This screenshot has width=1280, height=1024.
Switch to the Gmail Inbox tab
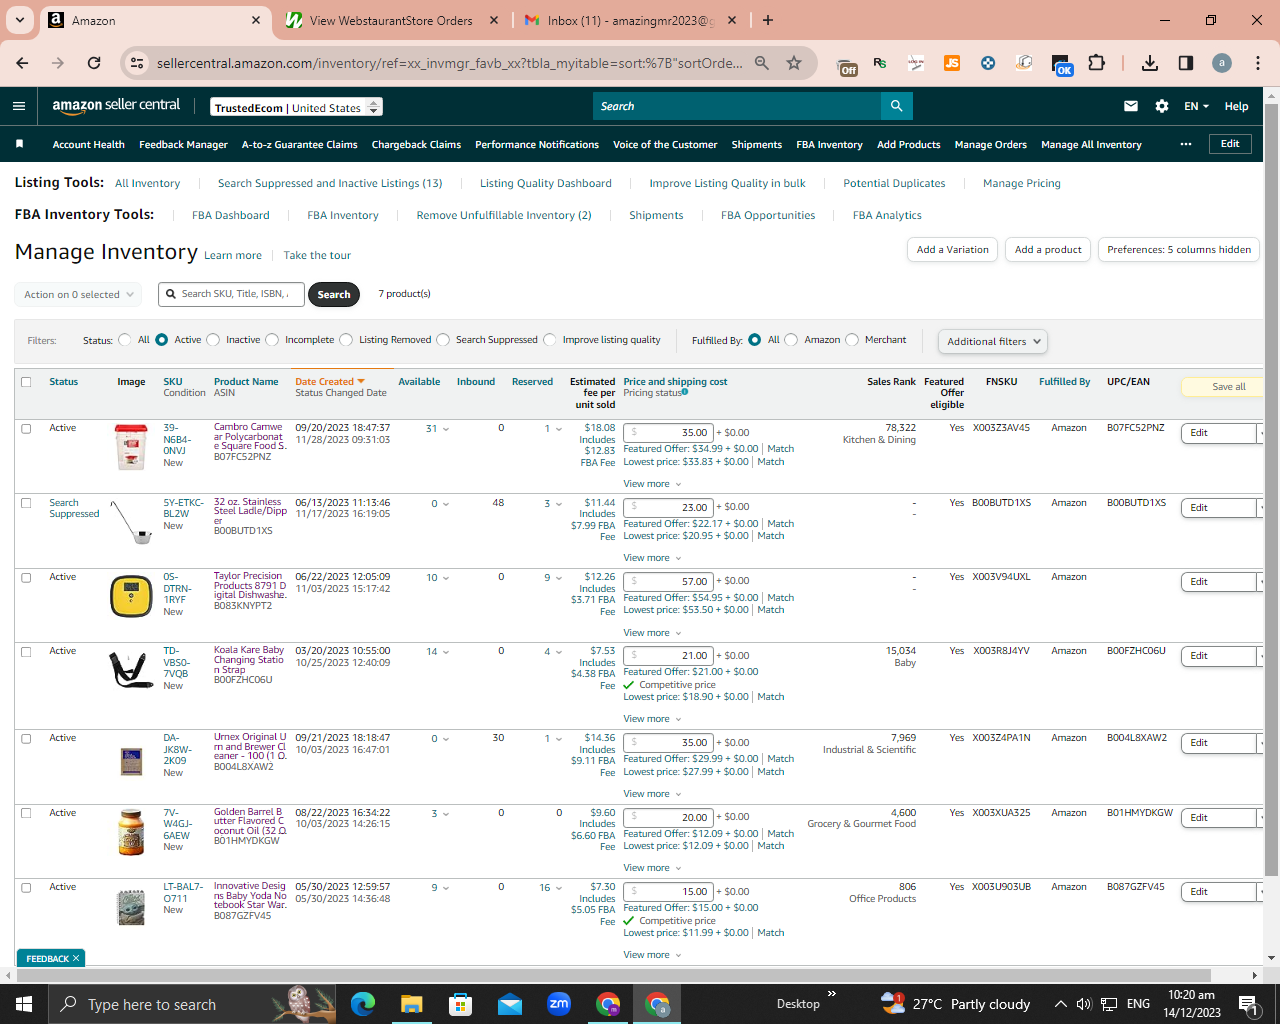coord(630,20)
